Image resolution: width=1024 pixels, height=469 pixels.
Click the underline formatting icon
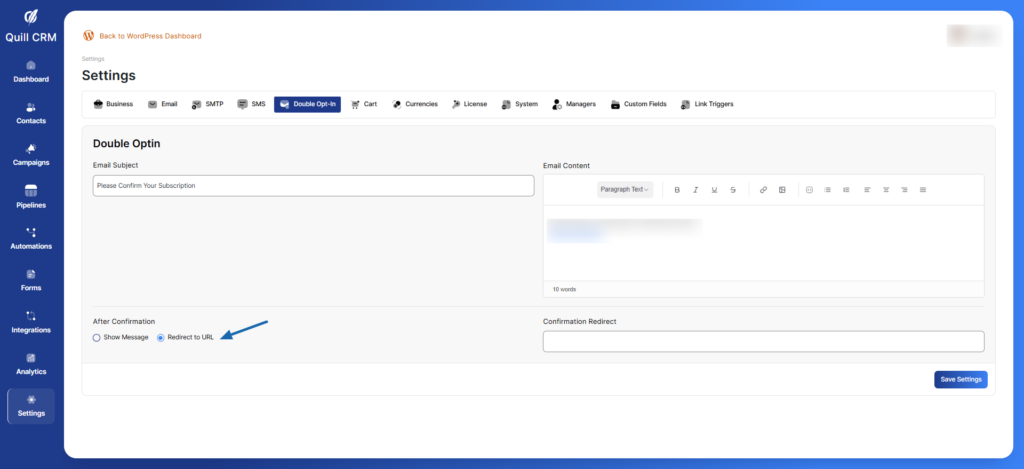pyautogui.click(x=714, y=189)
